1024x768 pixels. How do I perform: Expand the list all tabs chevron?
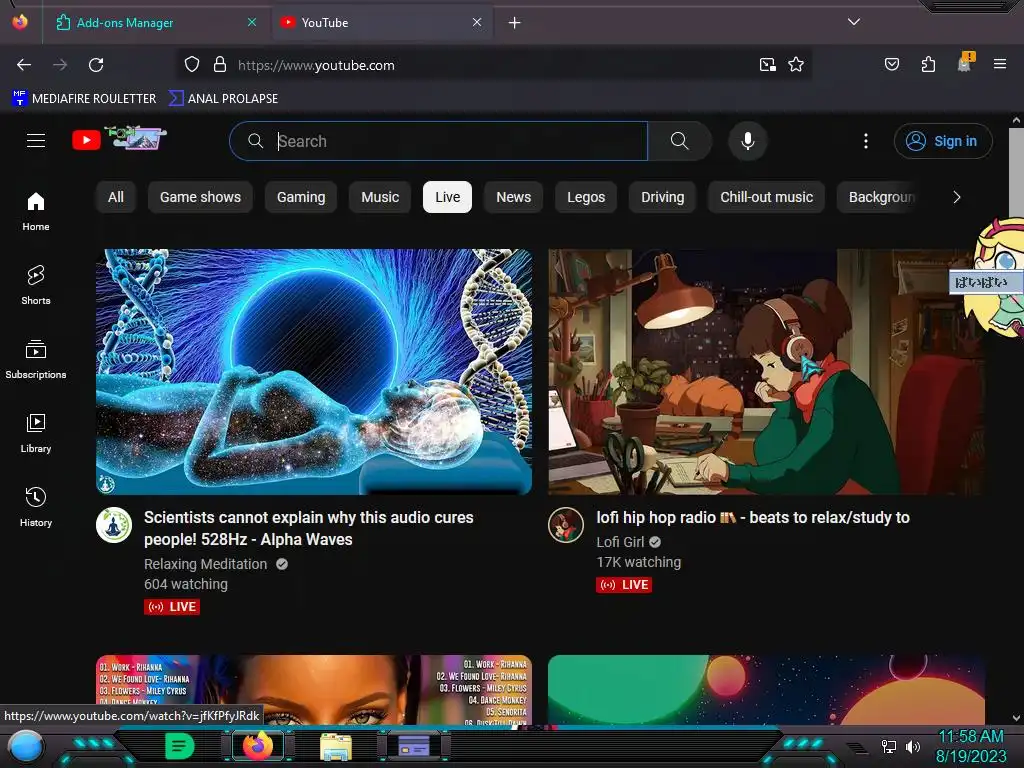[x=854, y=22]
